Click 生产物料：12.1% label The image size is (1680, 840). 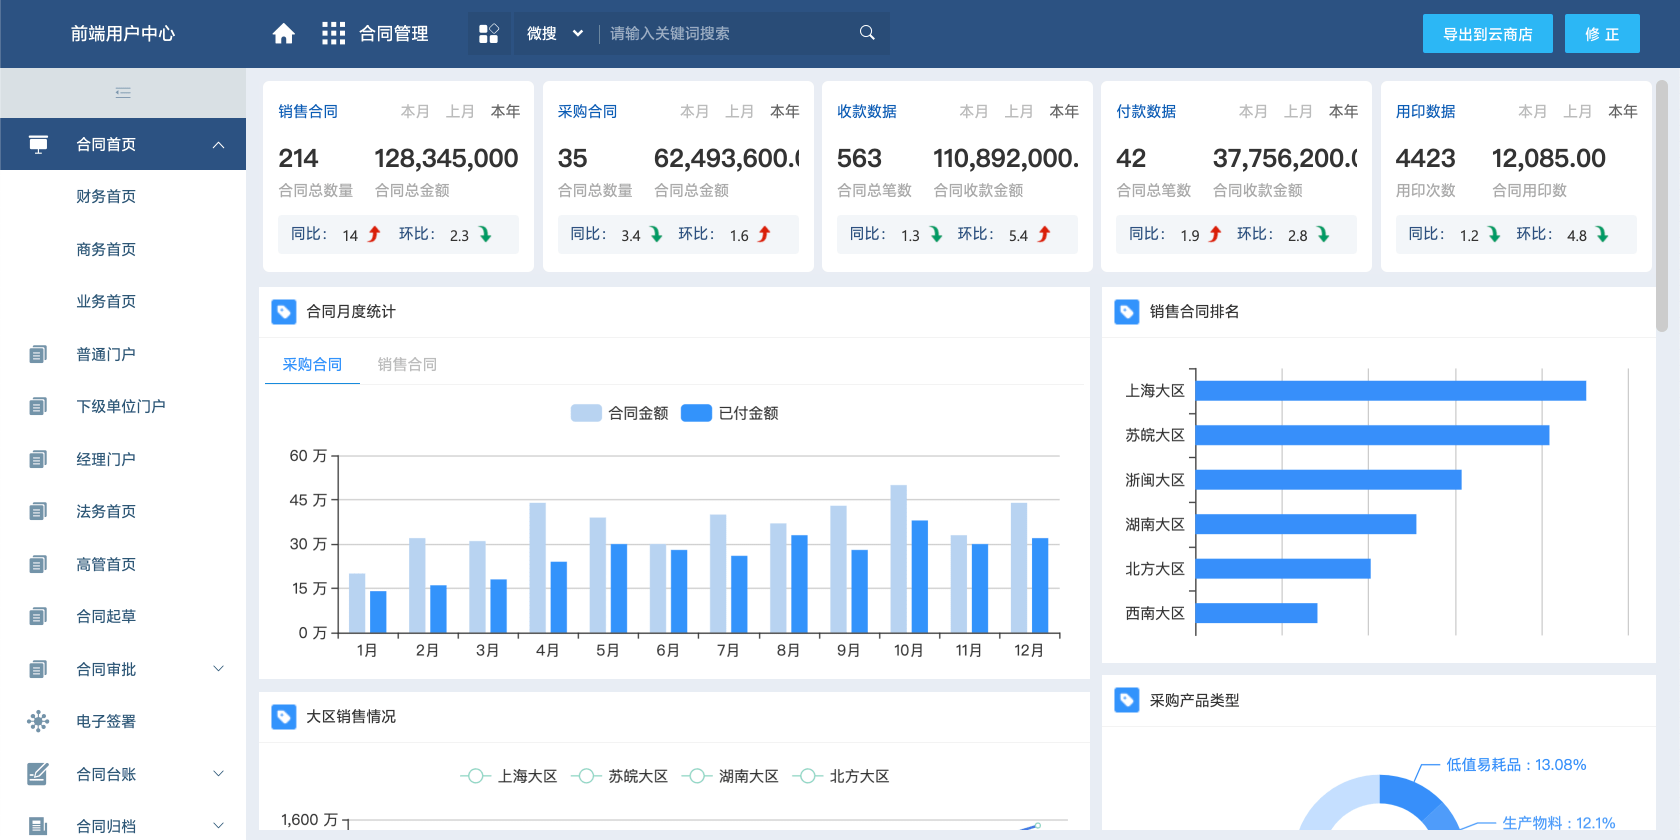pyautogui.click(x=1558, y=823)
